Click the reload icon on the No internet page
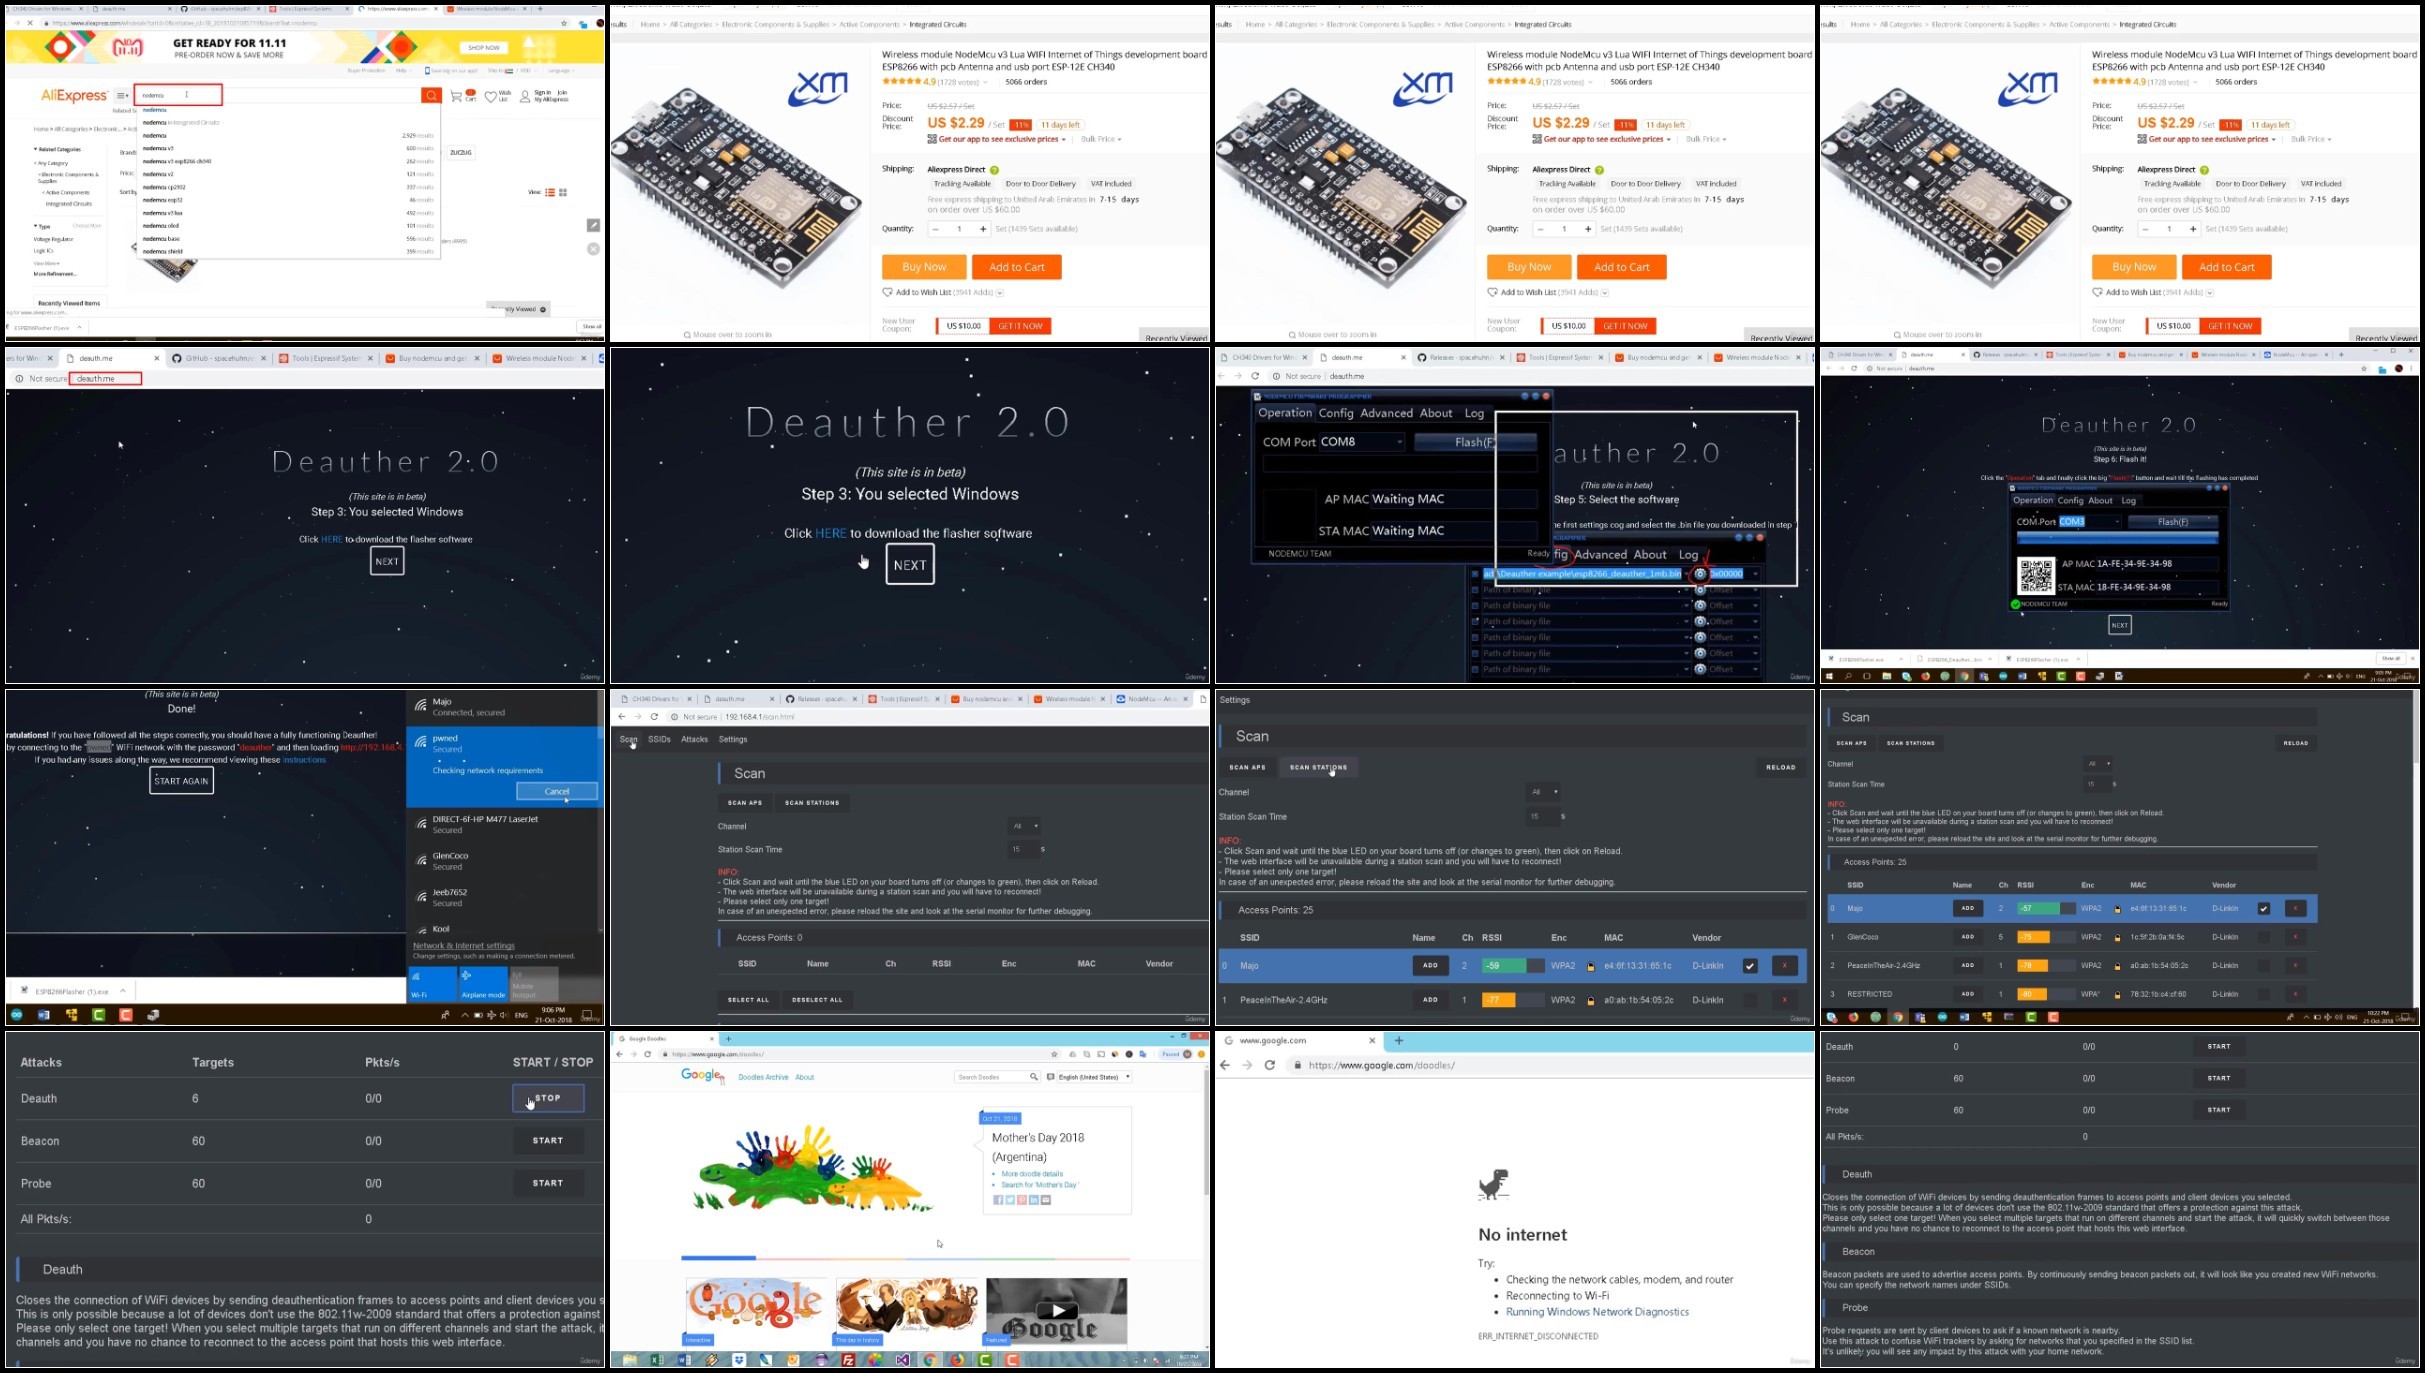Viewport: 2425px width, 1373px height. pos(1270,1065)
